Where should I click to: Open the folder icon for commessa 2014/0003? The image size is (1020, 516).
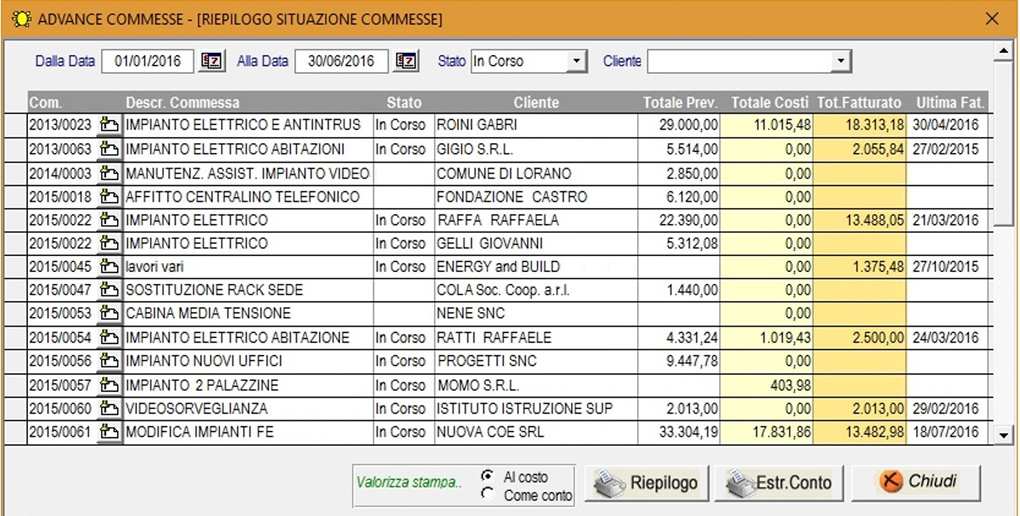109,174
